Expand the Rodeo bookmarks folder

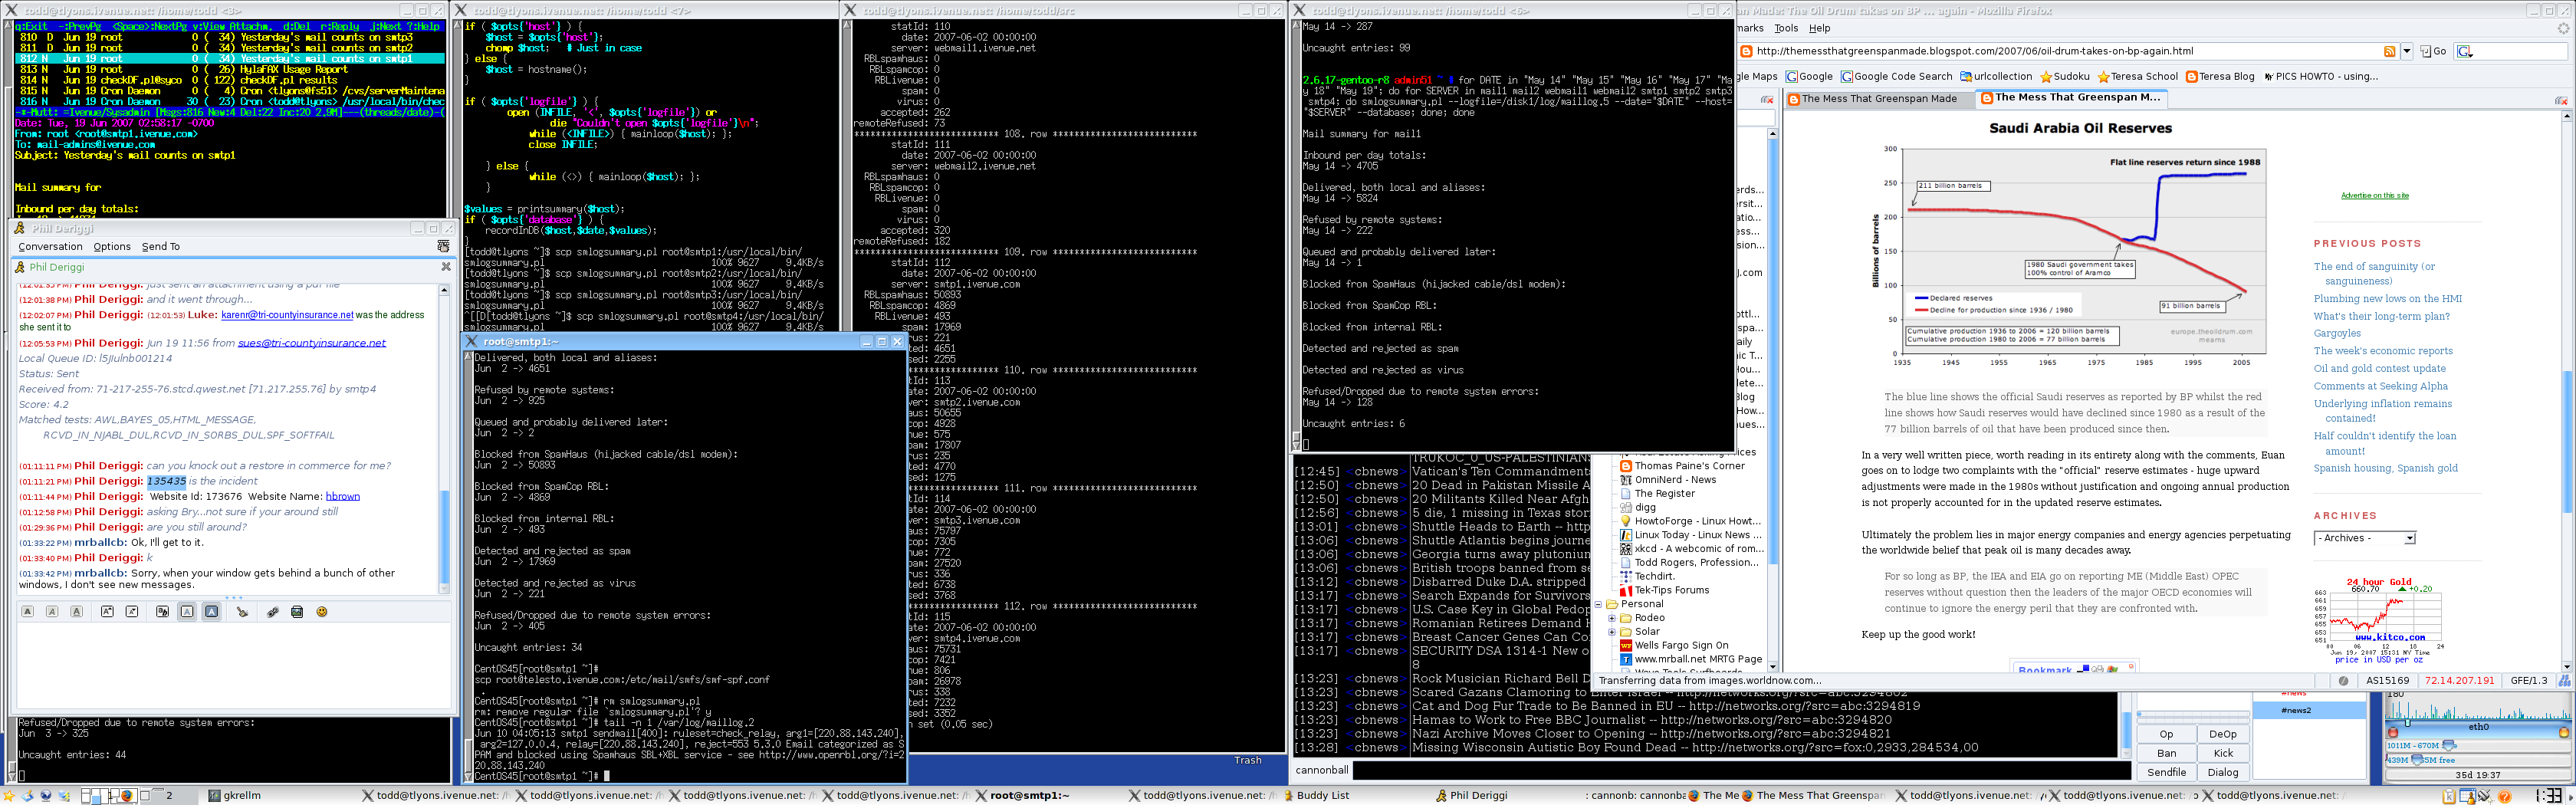(1612, 618)
